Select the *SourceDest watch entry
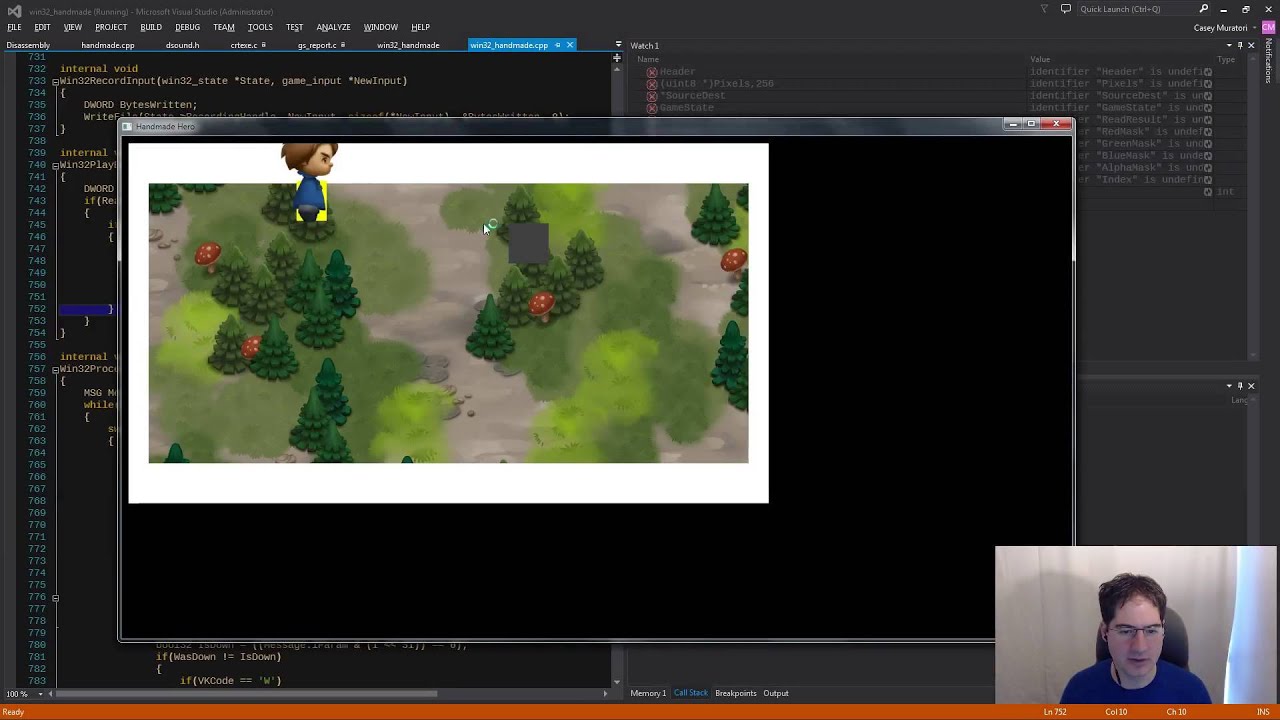The width and height of the screenshot is (1280, 720). point(693,96)
